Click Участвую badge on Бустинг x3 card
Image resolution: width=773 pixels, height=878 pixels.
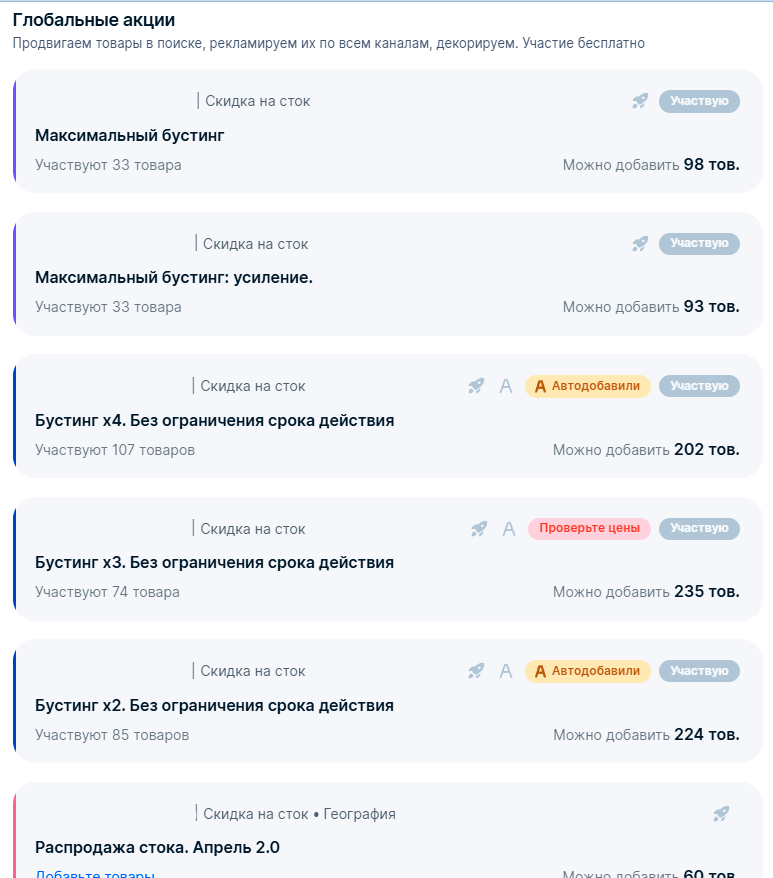(x=699, y=529)
